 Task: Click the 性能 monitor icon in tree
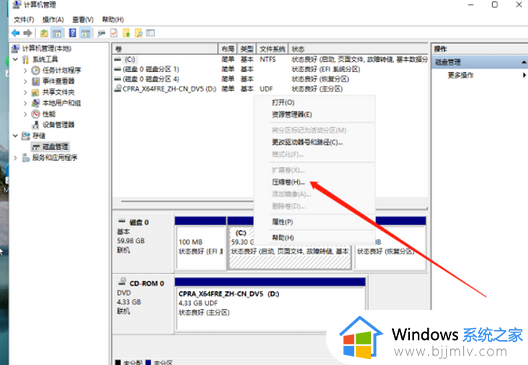tap(35, 114)
